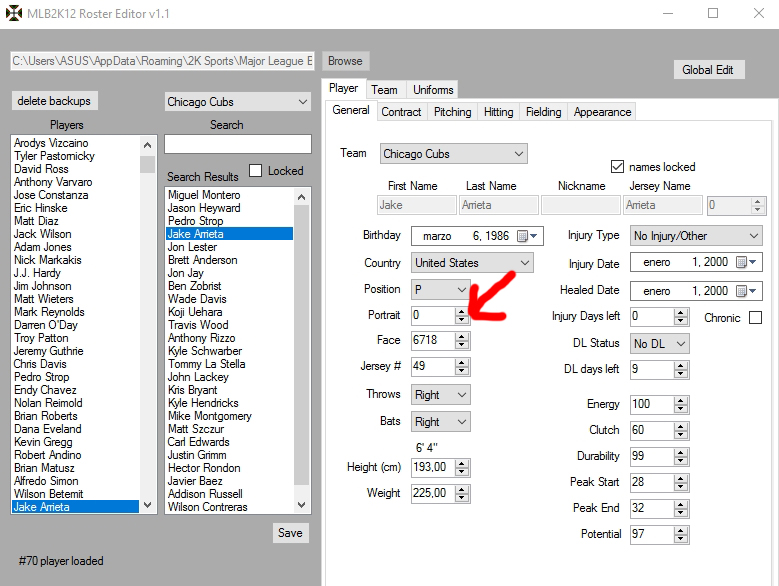Click the MLB2K12 Roster Editor app icon

(x=14, y=13)
